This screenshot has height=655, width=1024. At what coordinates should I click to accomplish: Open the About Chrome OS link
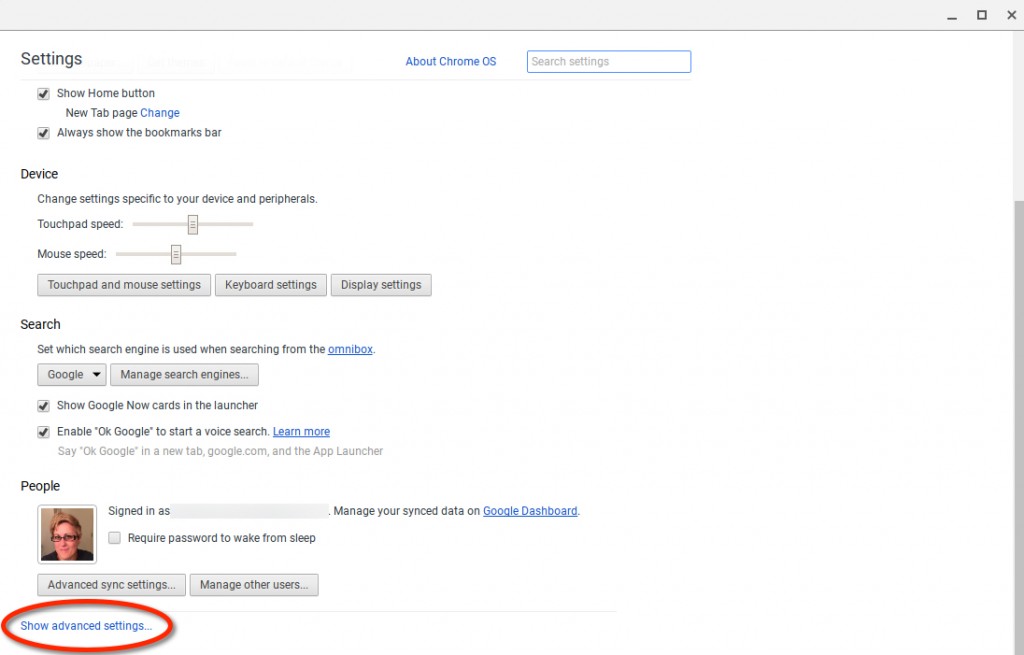coord(451,61)
